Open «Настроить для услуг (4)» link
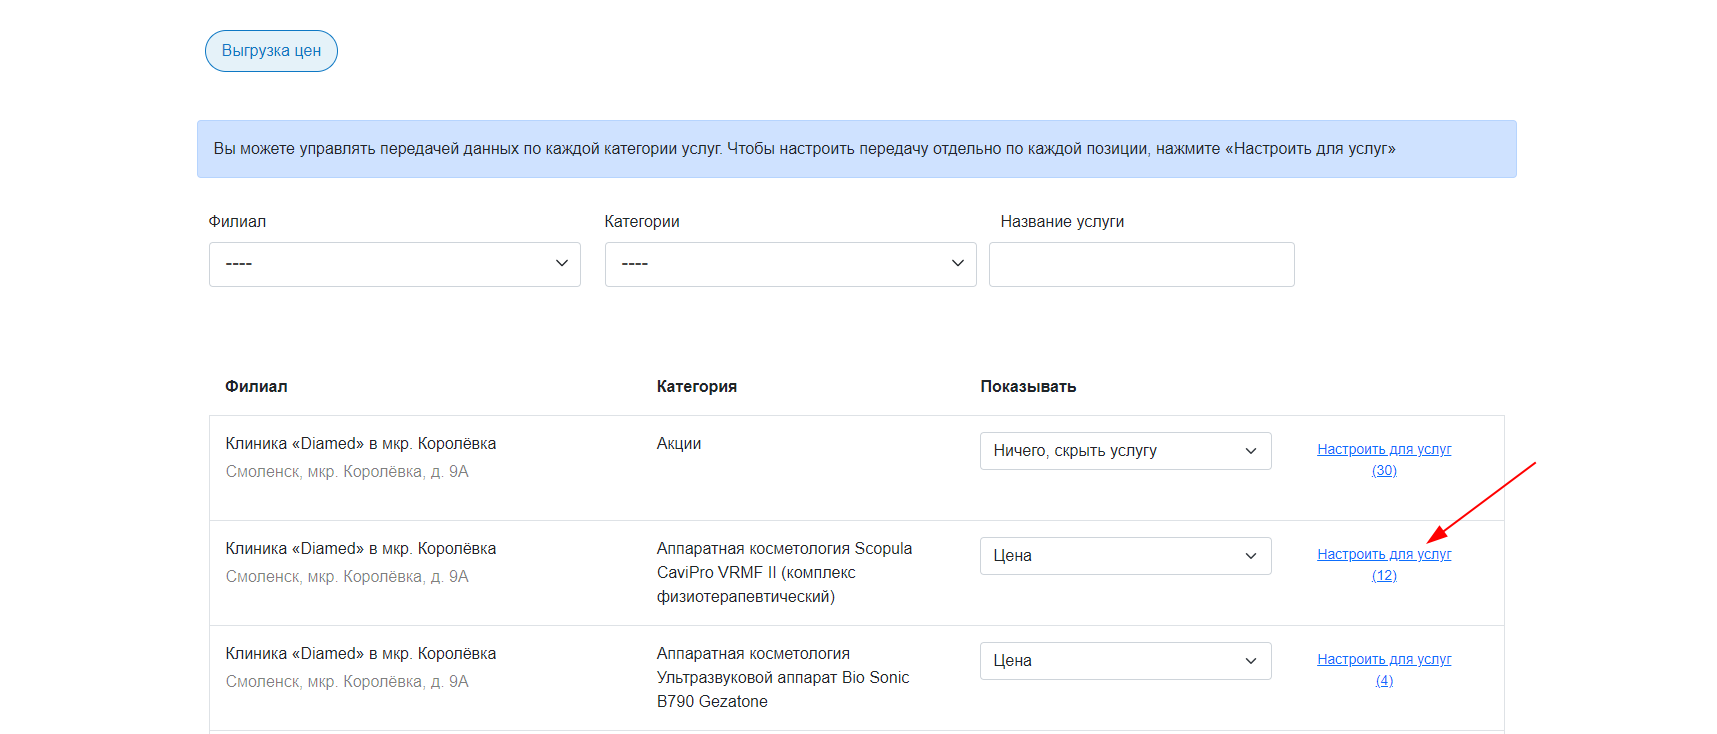Image resolution: width=1717 pixels, height=734 pixels. click(1384, 670)
